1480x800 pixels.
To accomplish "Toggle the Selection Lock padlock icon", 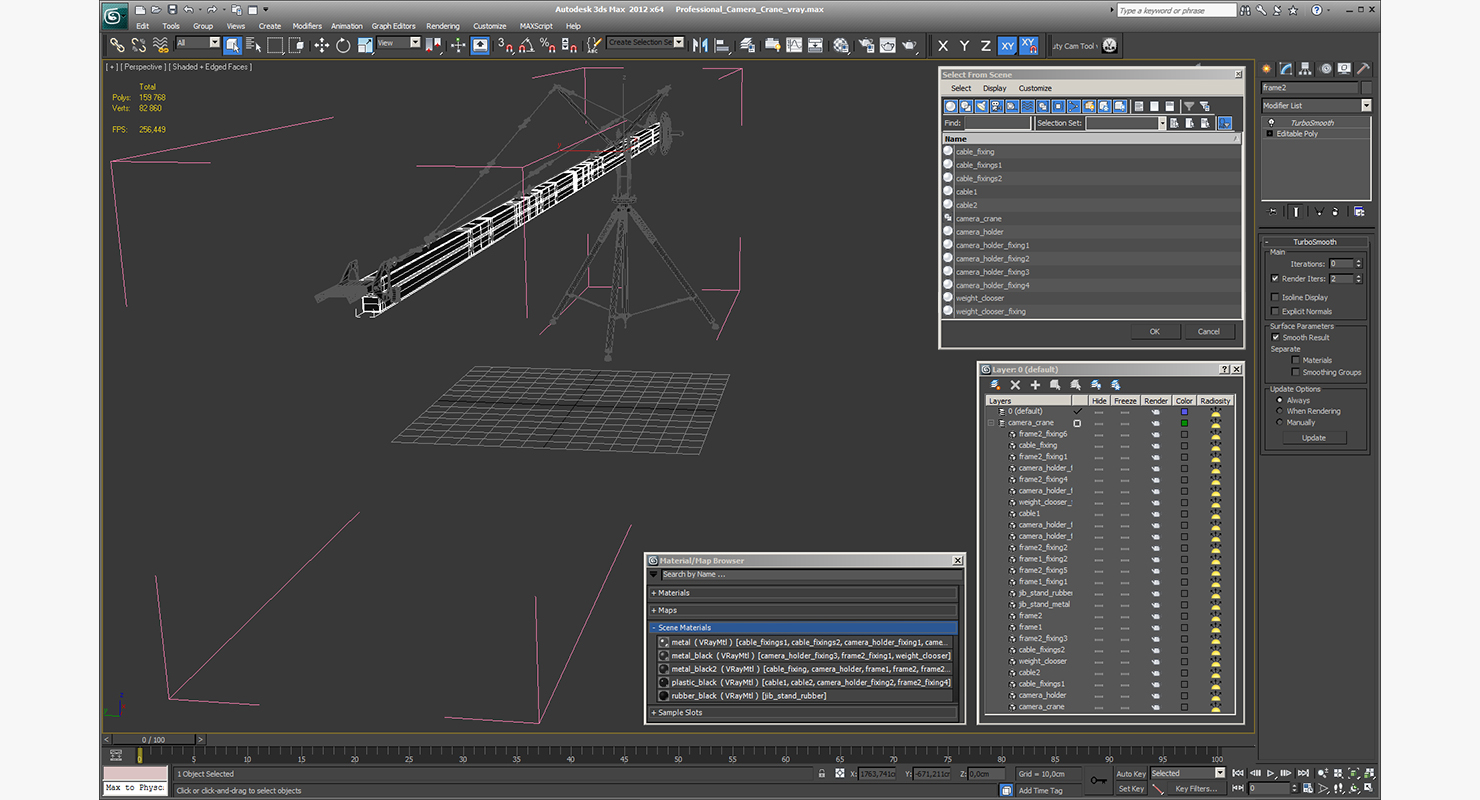I will click(822, 774).
